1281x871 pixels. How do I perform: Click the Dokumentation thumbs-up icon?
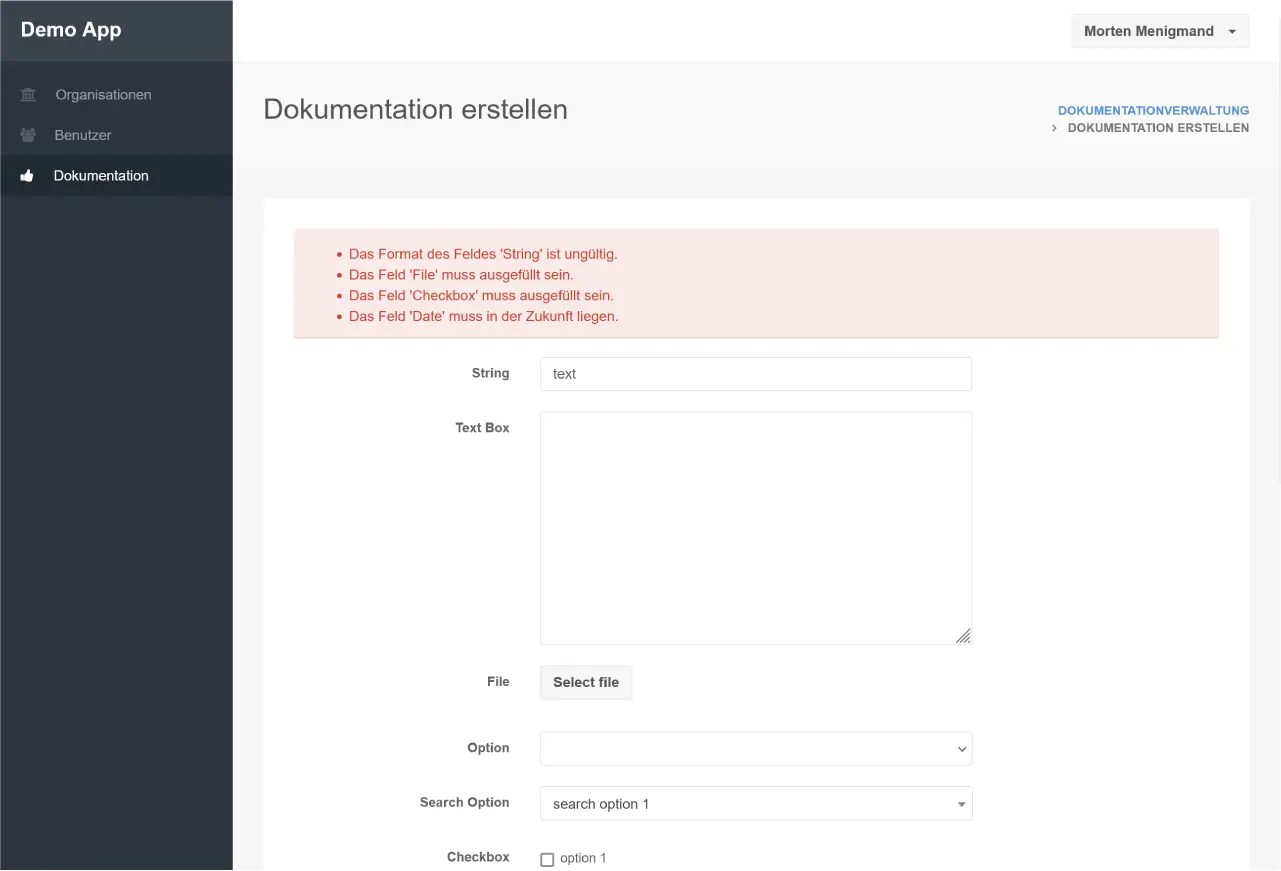click(28, 176)
